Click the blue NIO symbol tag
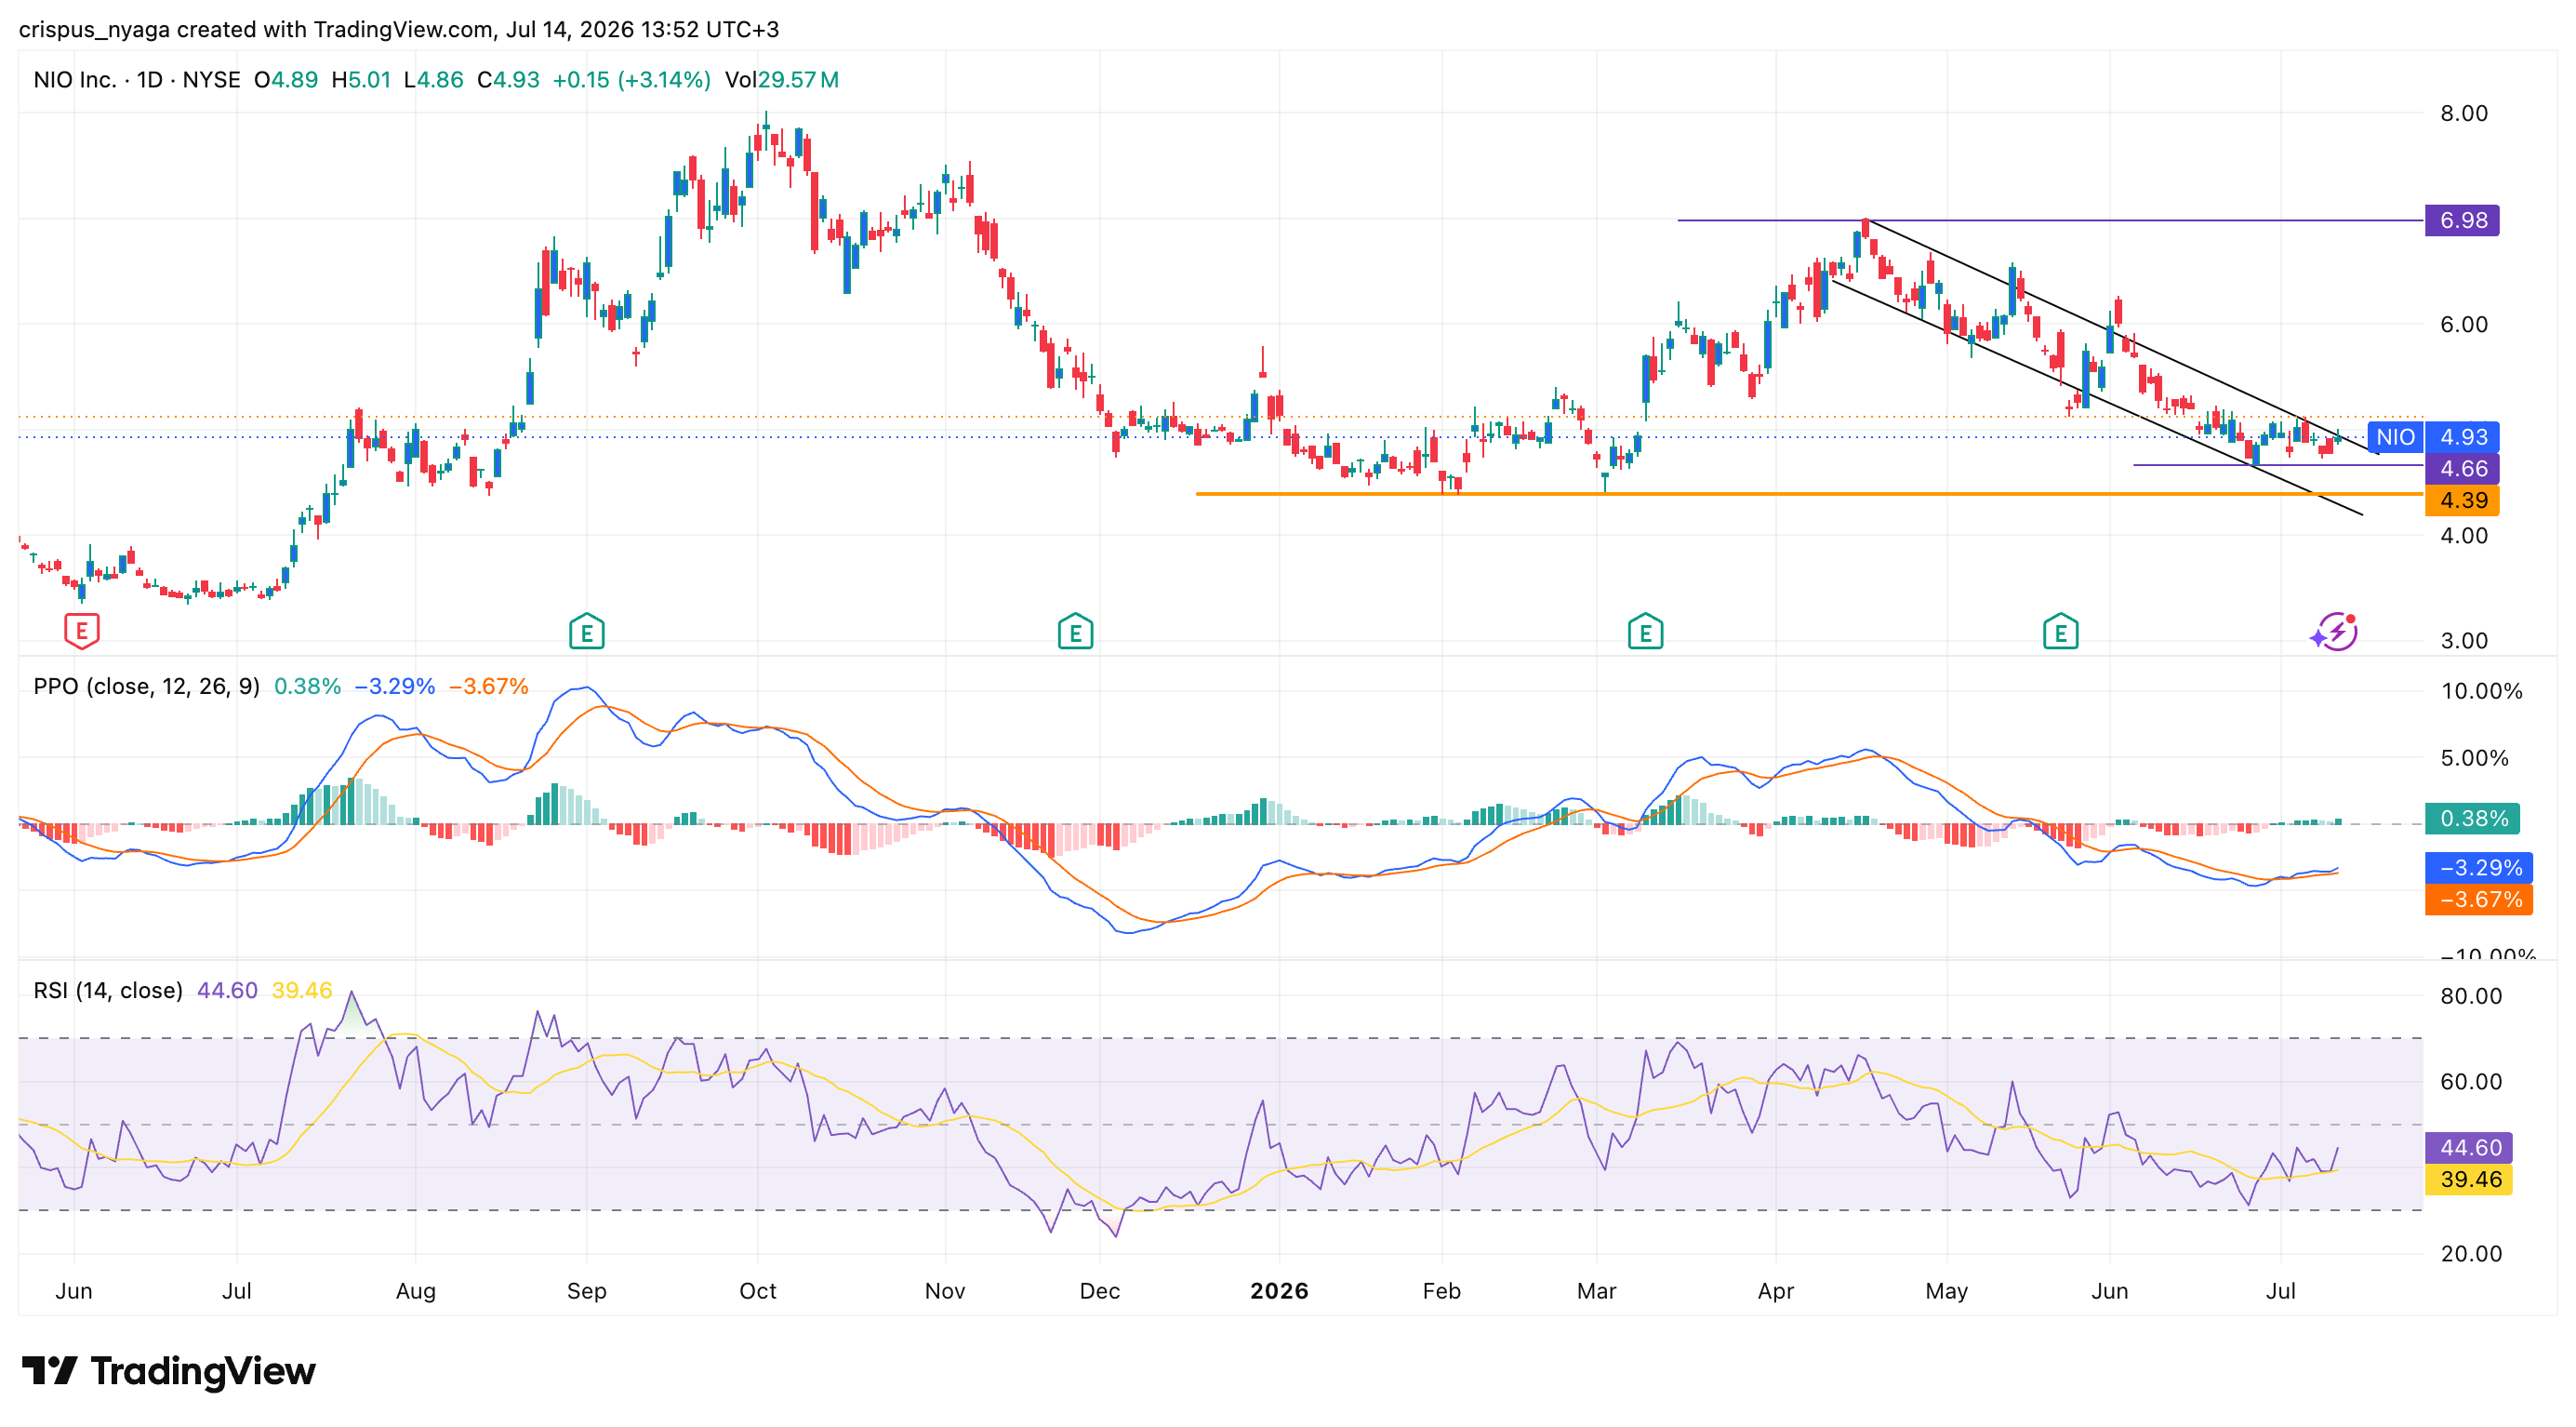 coord(2395,437)
